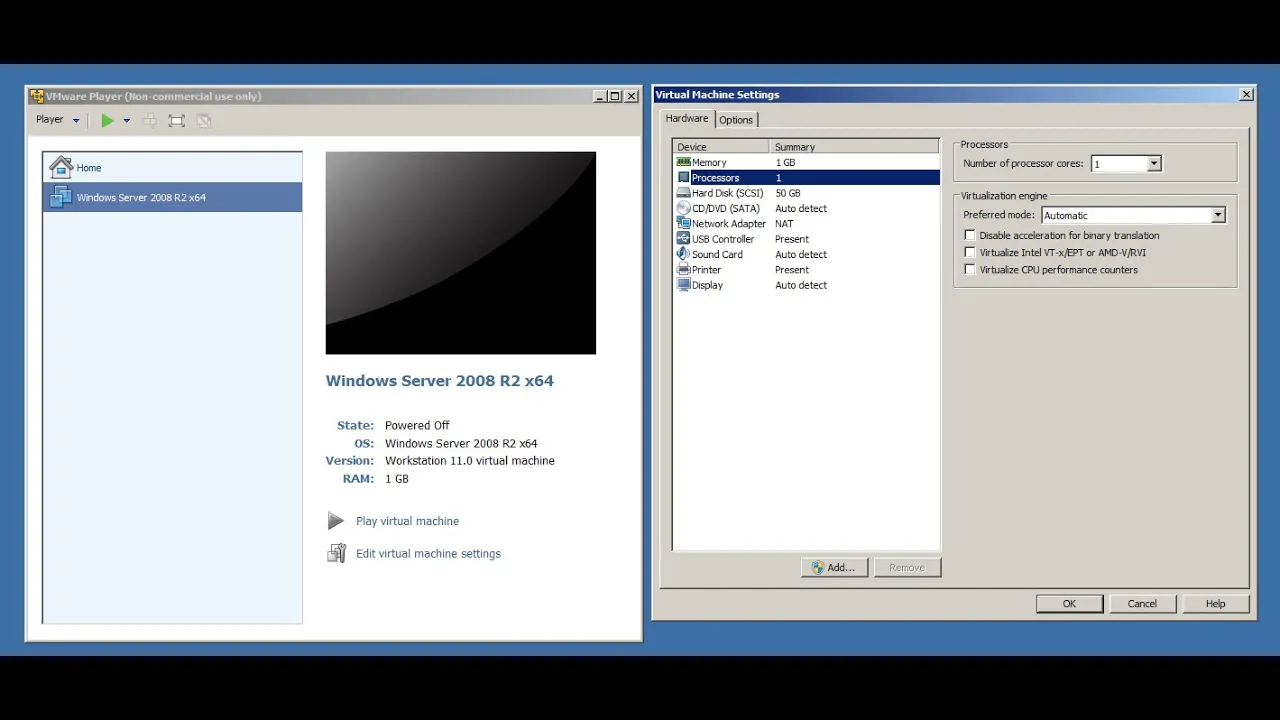The height and width of the screenshot is (720, 1280).
Task: Click the Home house icon in library
Action: (x=61, y=167)
